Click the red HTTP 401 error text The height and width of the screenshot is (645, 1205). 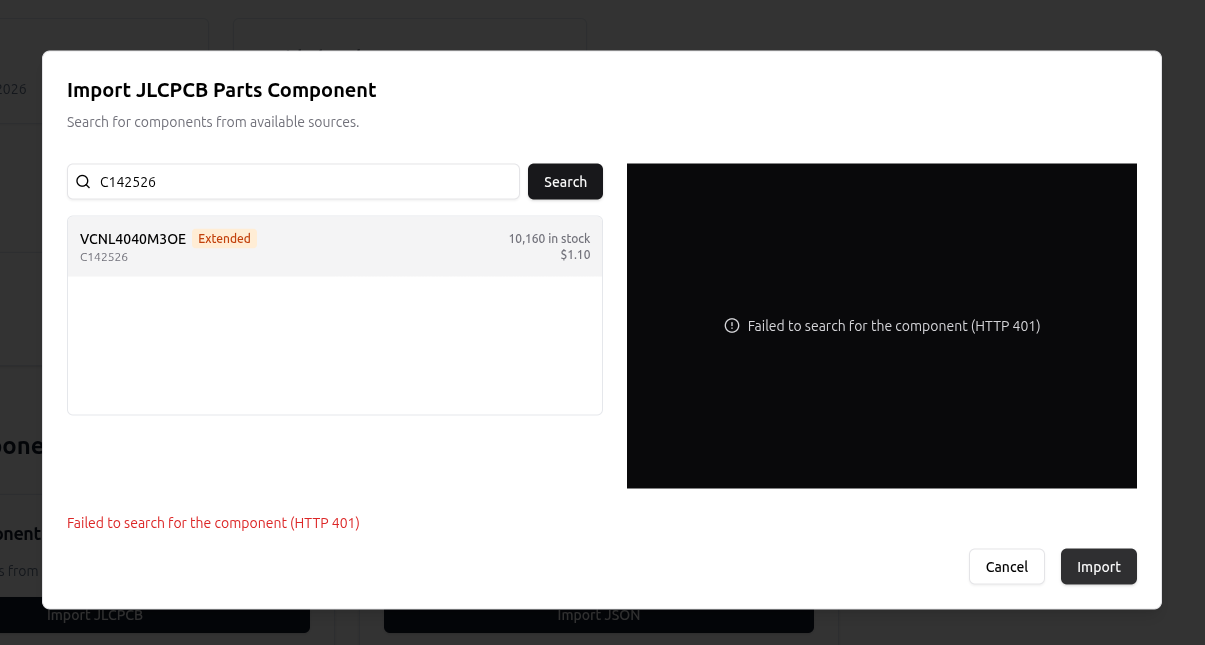pos(213,523)
